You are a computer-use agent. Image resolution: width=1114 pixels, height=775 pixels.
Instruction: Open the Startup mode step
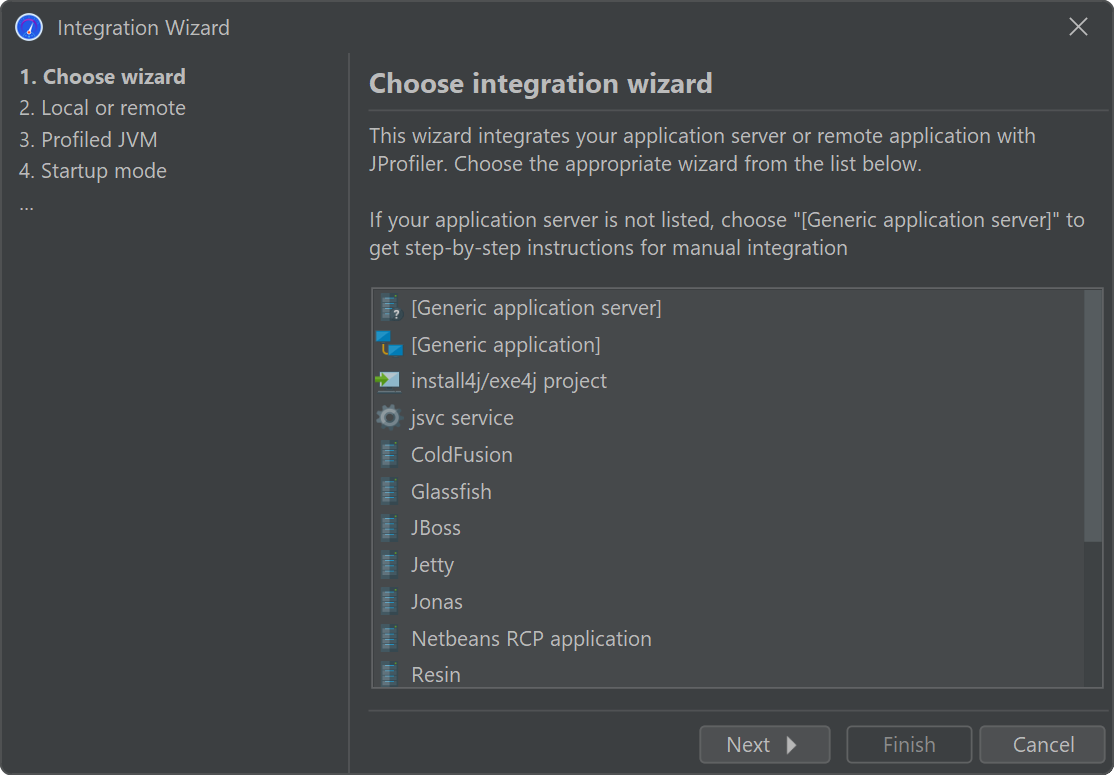point(93,171)
